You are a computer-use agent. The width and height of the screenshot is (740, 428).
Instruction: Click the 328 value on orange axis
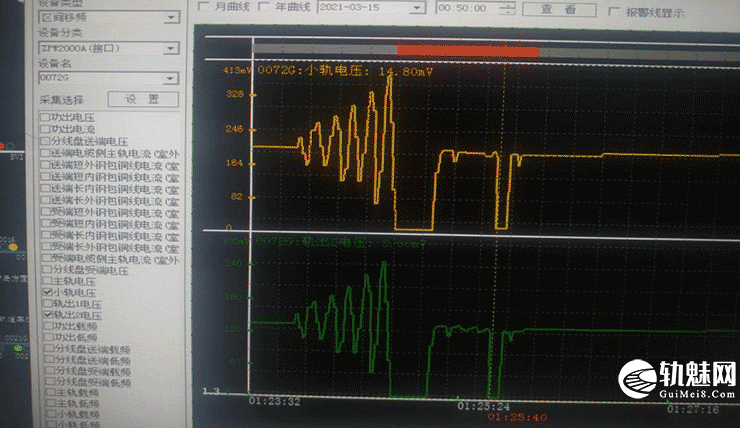tap(235, 94)
